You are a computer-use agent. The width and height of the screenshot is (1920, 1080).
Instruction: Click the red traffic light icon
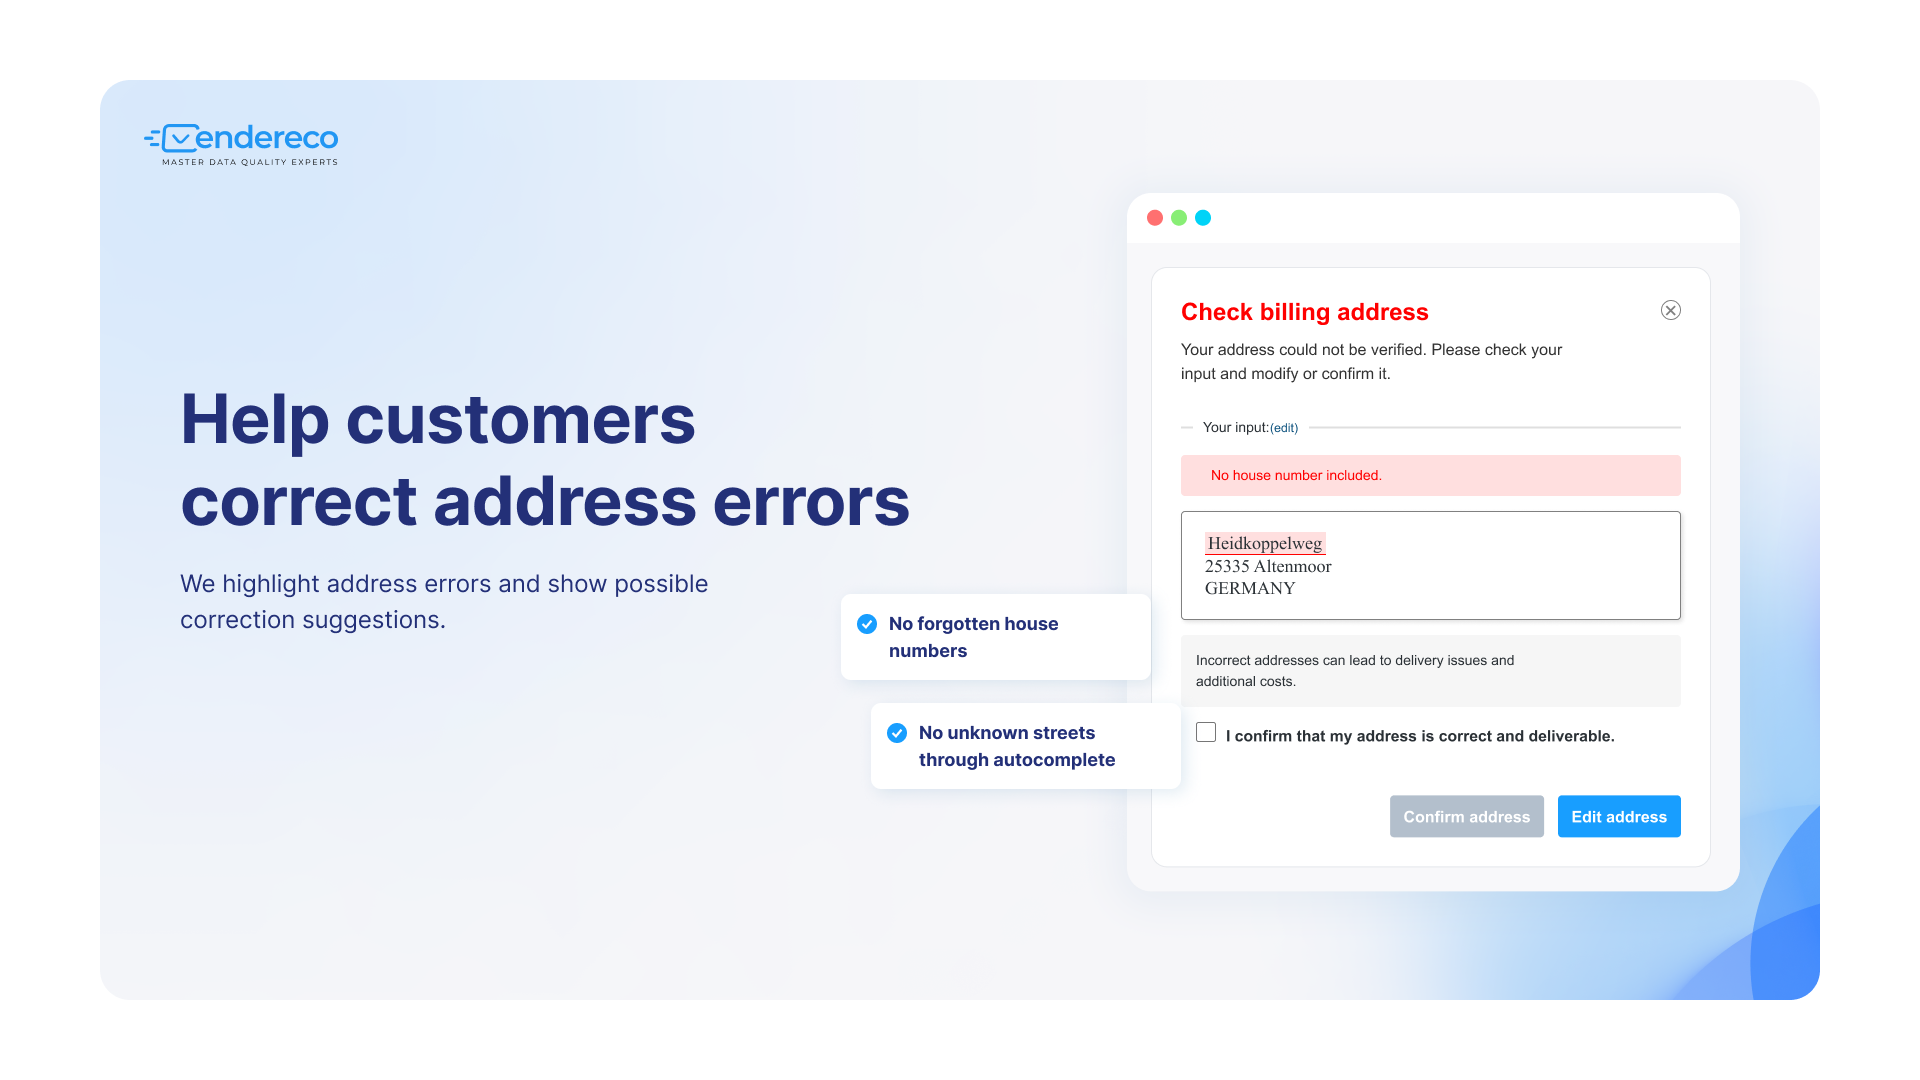[1155, 216]
